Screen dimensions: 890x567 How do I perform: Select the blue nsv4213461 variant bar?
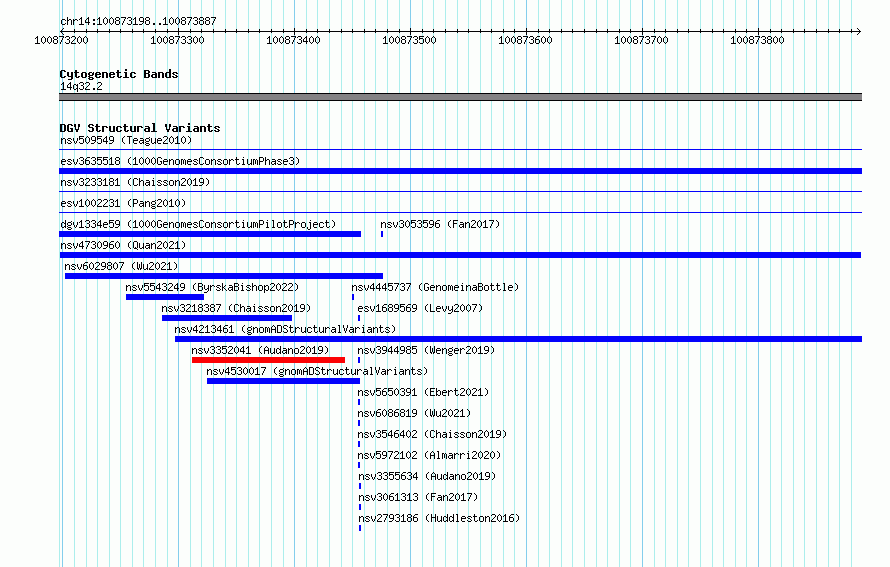pos(518,339)
